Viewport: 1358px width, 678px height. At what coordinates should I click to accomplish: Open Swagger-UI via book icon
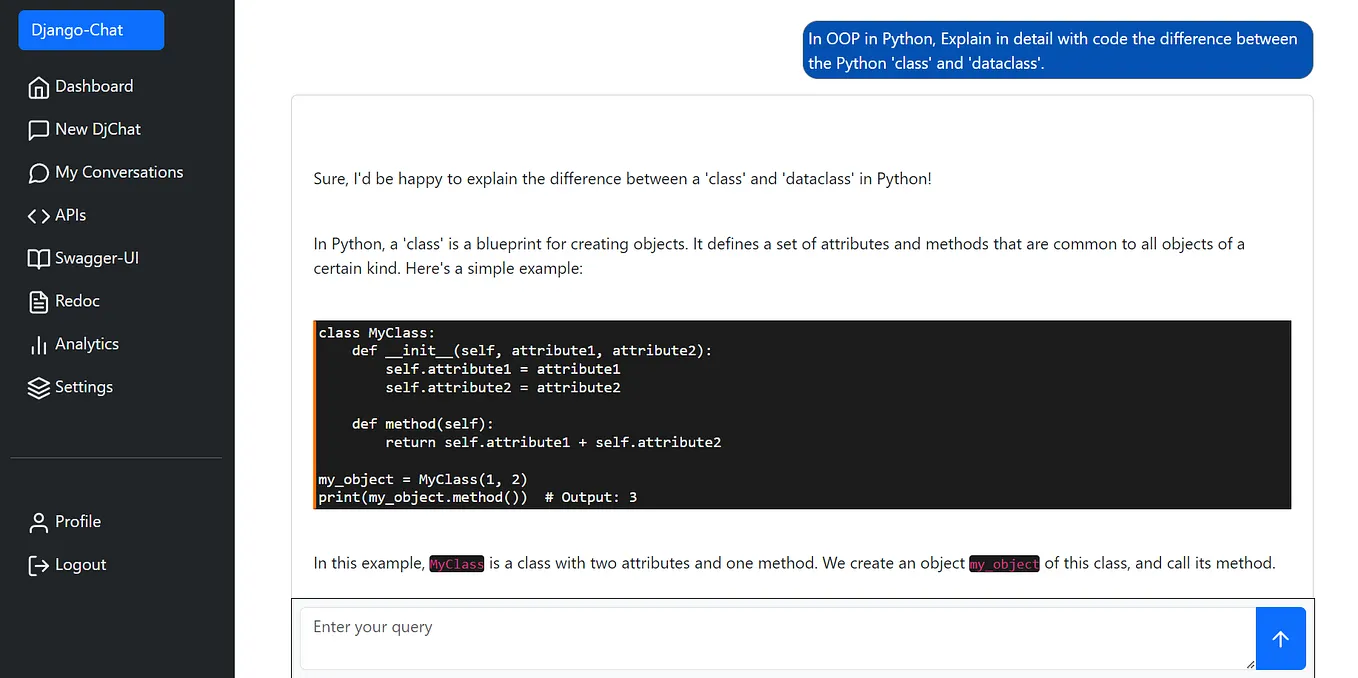tap(38, 258)
